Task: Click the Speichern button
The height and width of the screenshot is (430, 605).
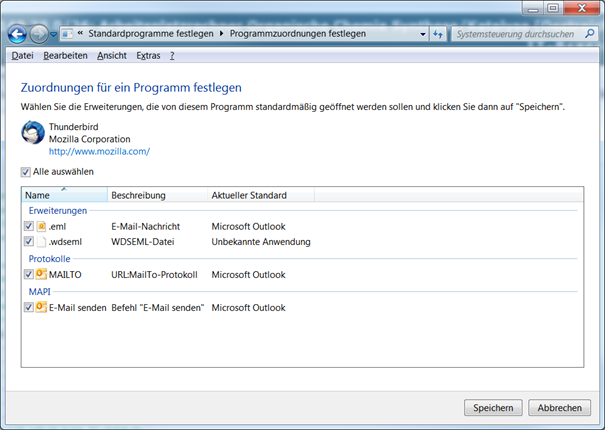Action: (493, 408)
